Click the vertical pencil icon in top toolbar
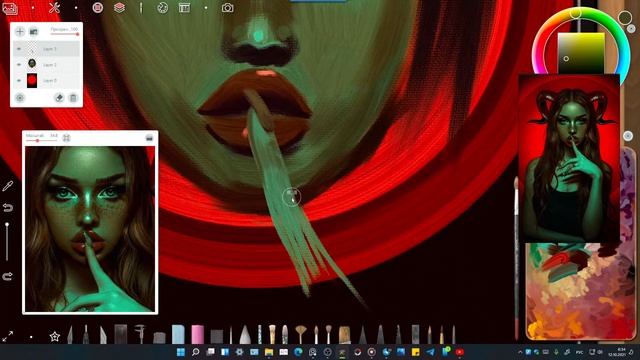Screen dimensions: 640x360 [x=141, y=7]
